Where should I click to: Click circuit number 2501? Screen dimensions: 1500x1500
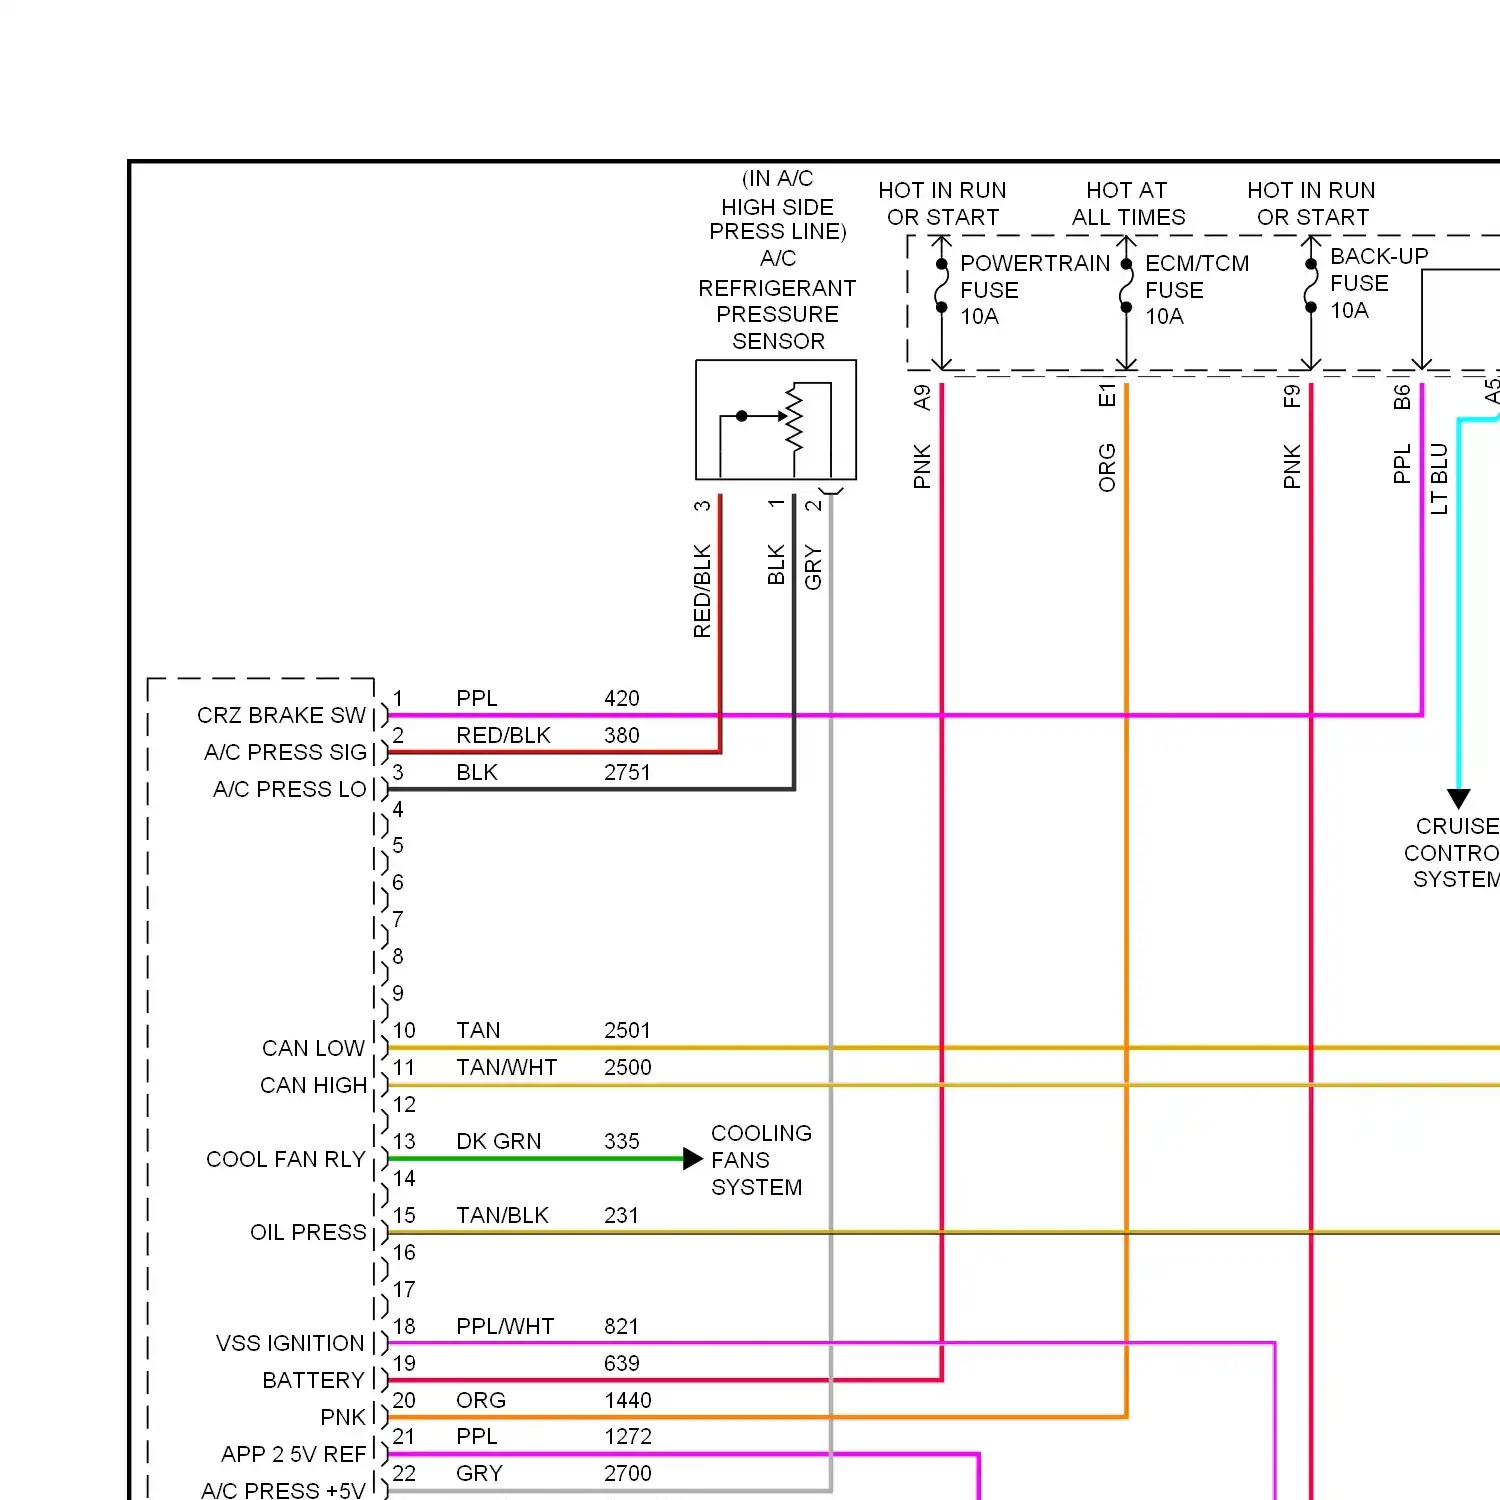point(627,1030)
